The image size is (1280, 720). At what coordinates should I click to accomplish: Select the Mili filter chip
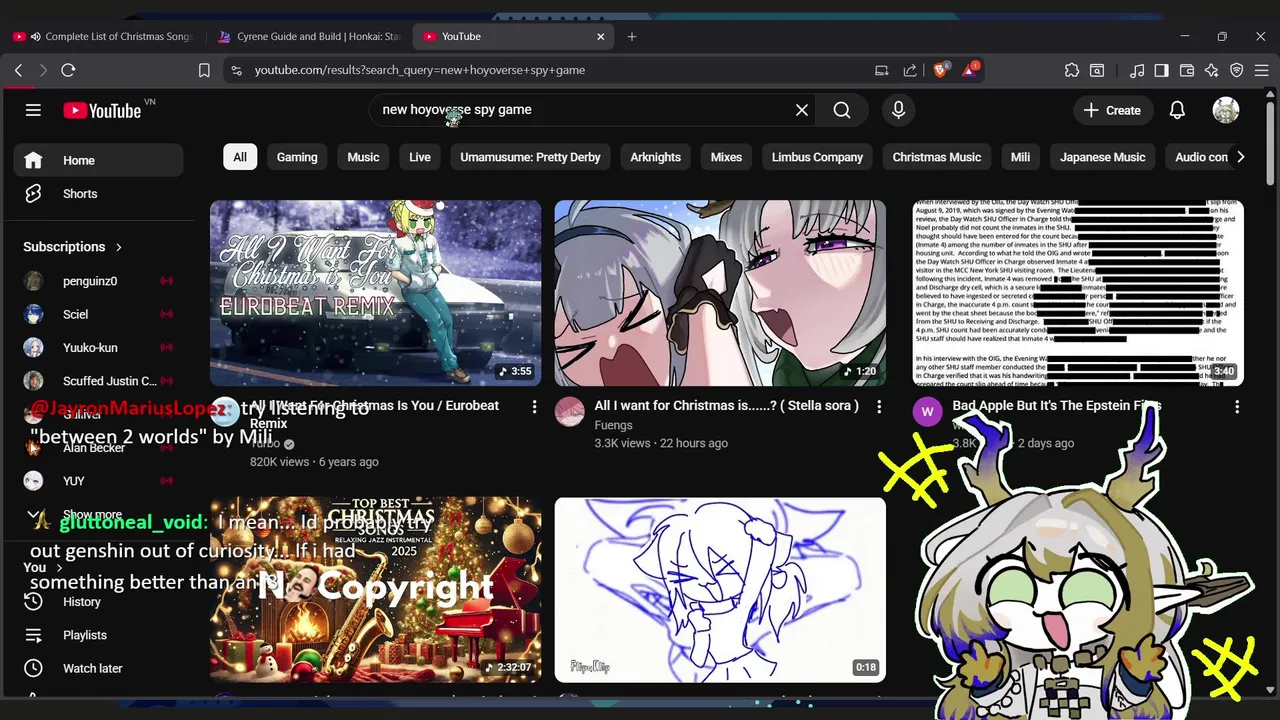(1020, 157)
